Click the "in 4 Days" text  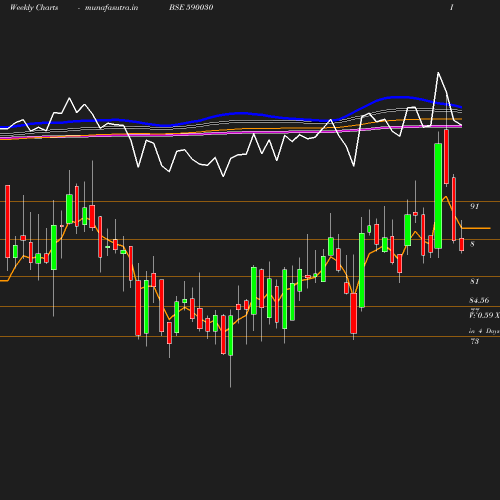click(484, 331)
